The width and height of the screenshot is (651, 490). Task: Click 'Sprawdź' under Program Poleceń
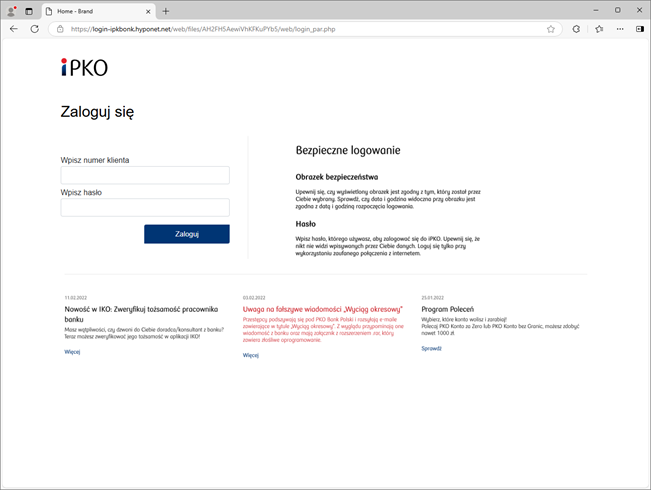430,348
